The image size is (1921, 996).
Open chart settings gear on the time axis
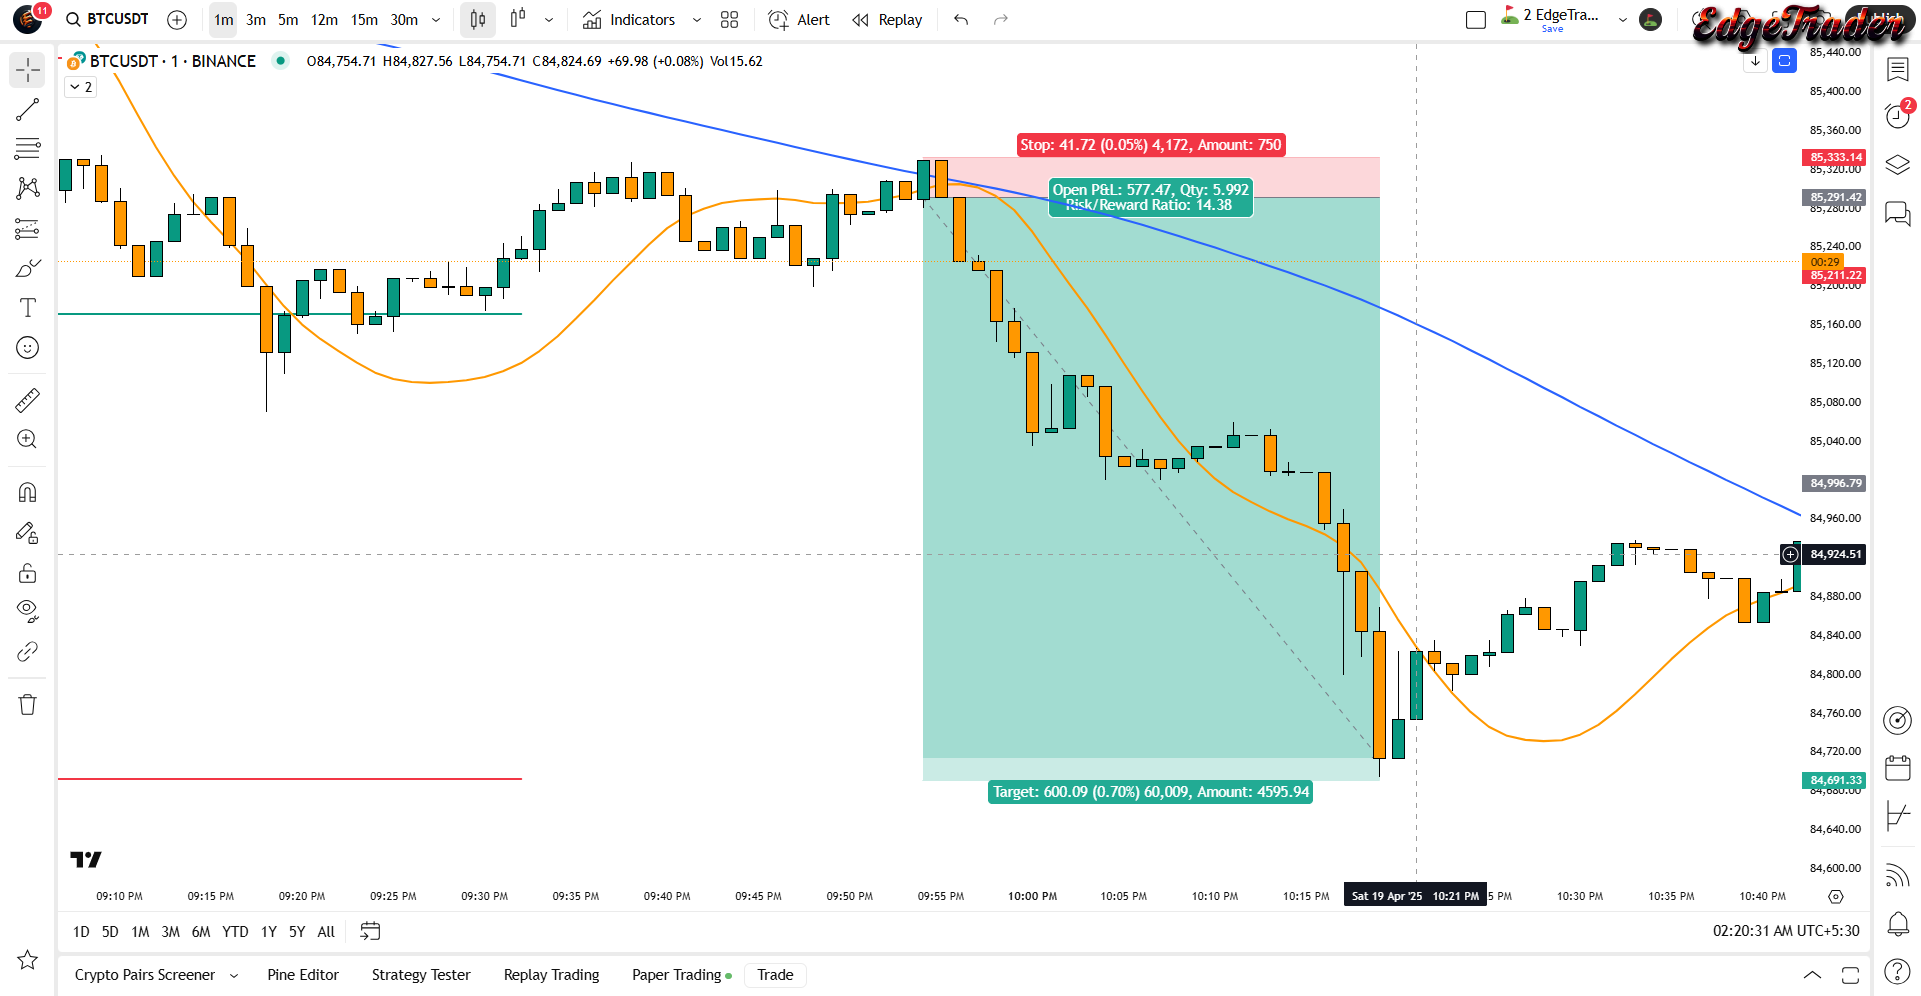point(1836,897)
